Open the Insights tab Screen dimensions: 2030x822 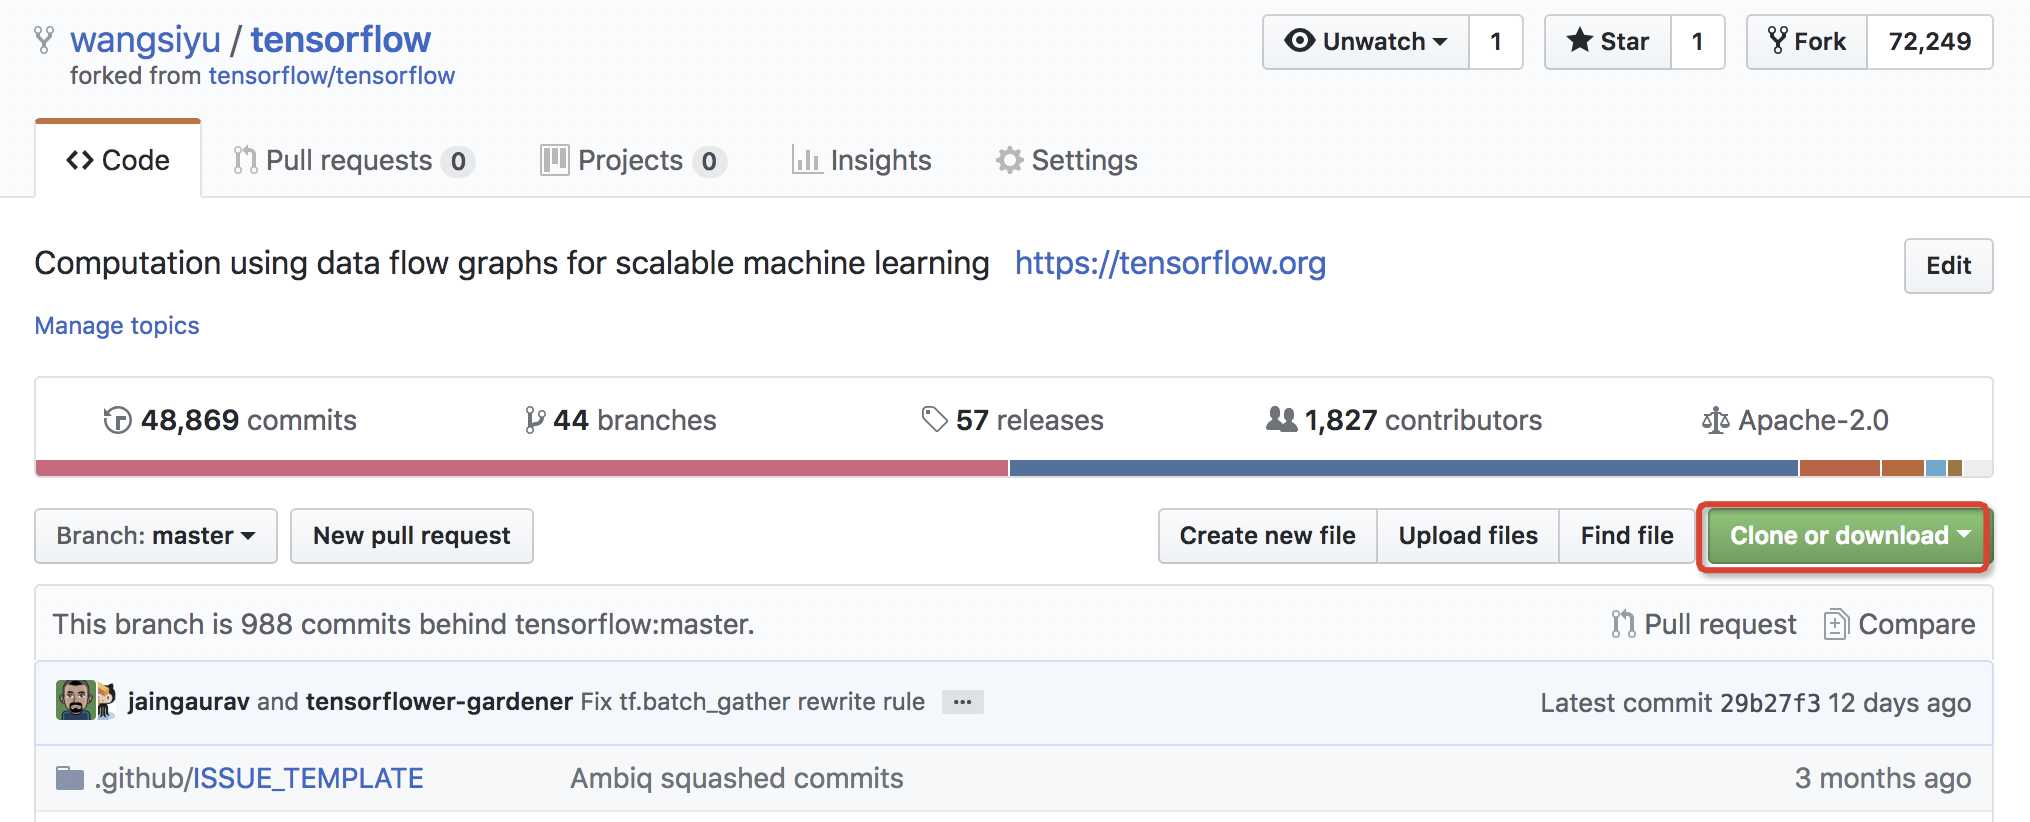[x=861, y=160]
